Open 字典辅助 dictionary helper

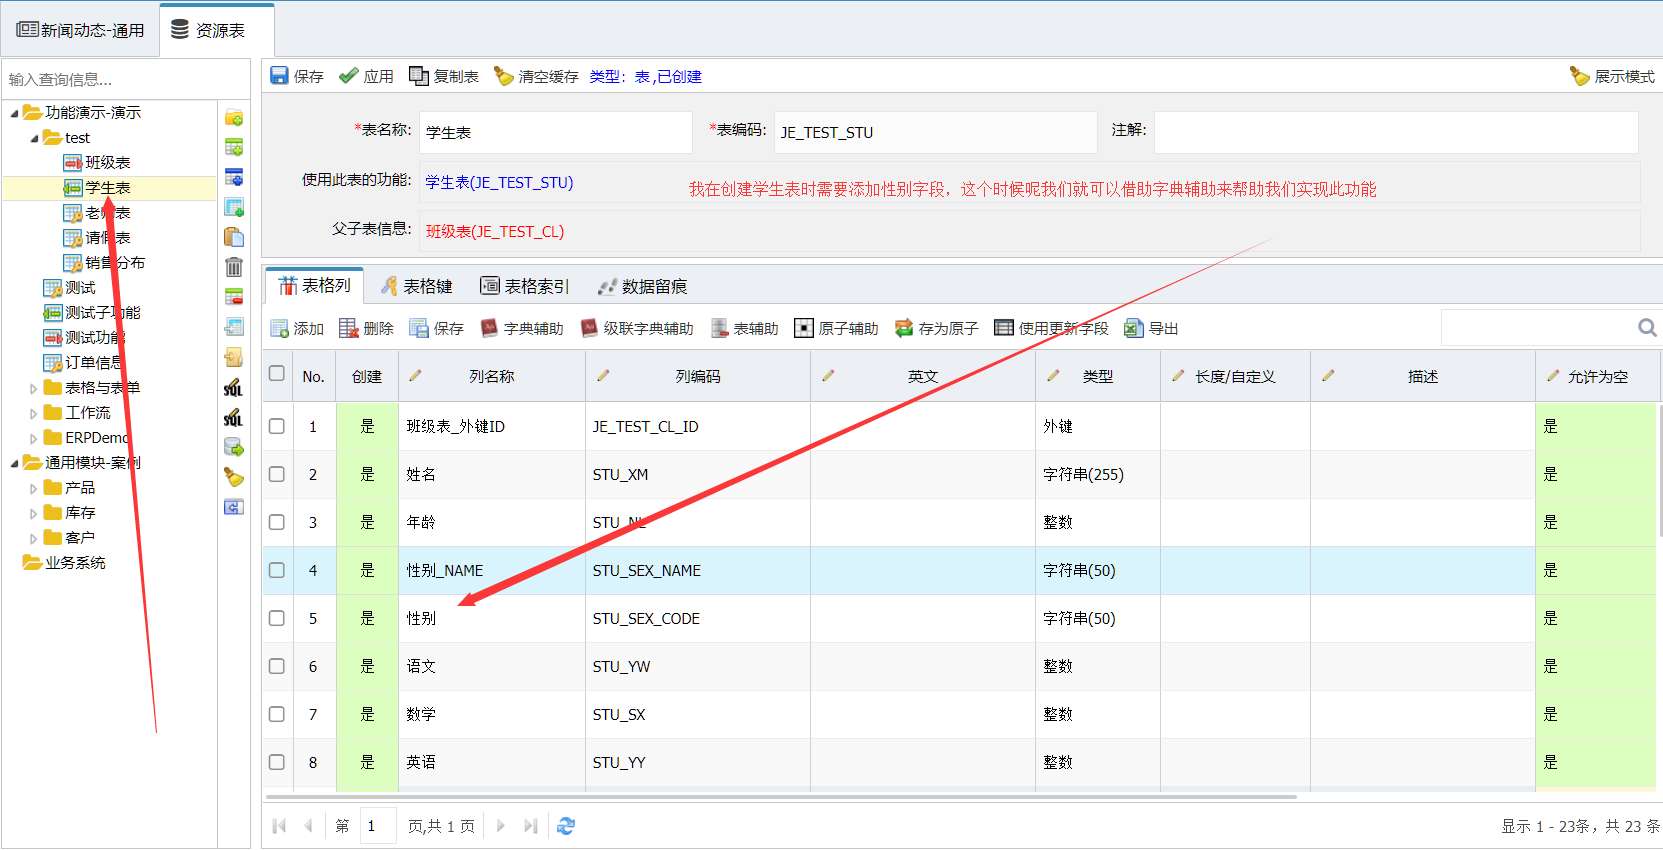pos(521,328)
